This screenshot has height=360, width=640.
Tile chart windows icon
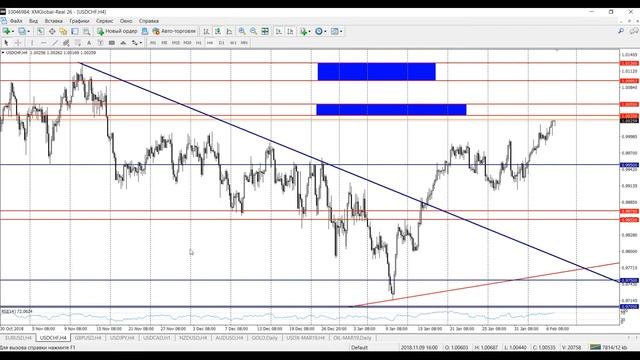coord(265,31)
